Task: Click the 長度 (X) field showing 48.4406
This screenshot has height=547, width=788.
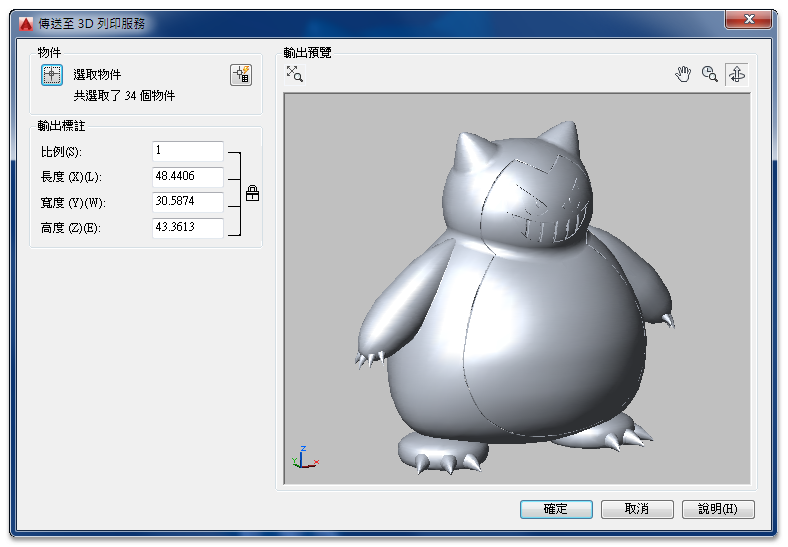Action: 188,176
